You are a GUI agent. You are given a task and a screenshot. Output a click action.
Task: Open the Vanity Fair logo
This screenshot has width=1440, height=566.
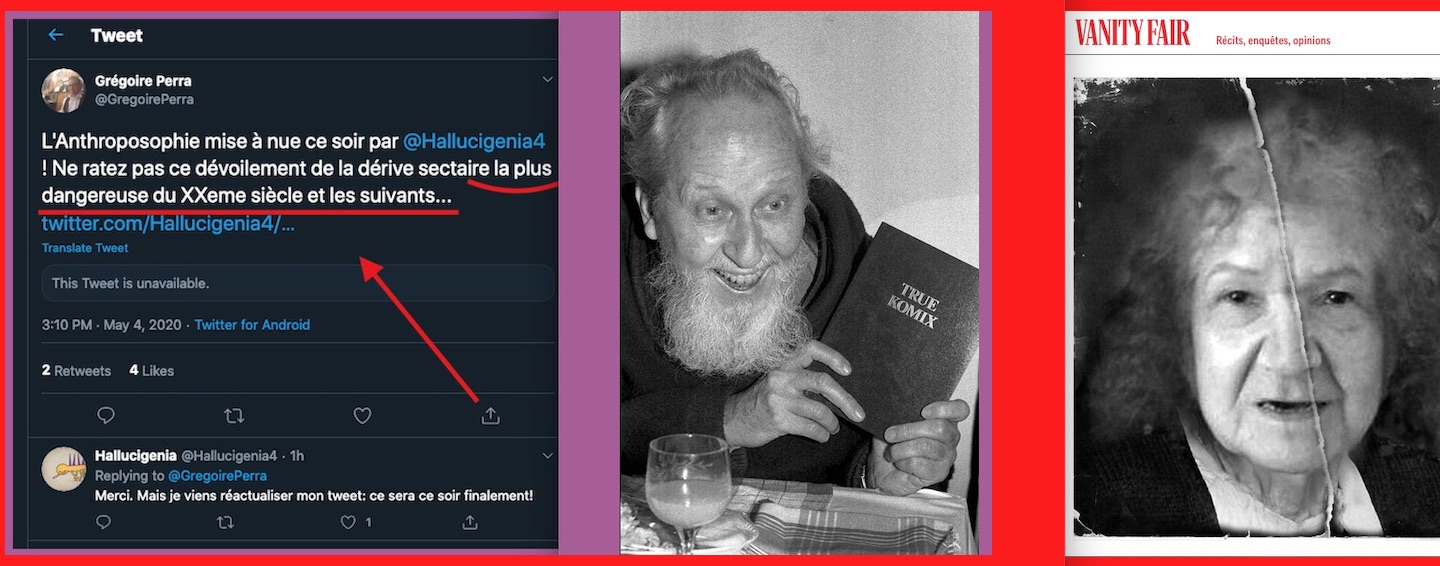1133,34
